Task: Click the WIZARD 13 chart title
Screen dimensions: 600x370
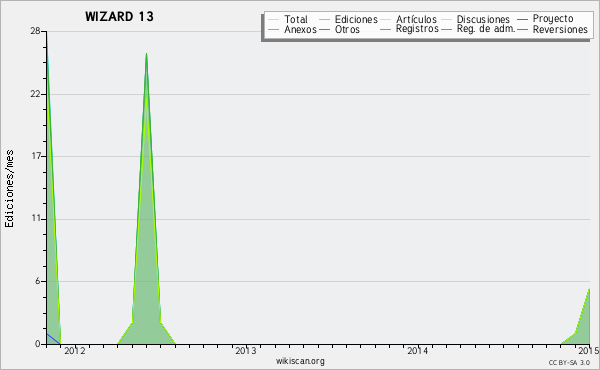Action: coord(119,16)
